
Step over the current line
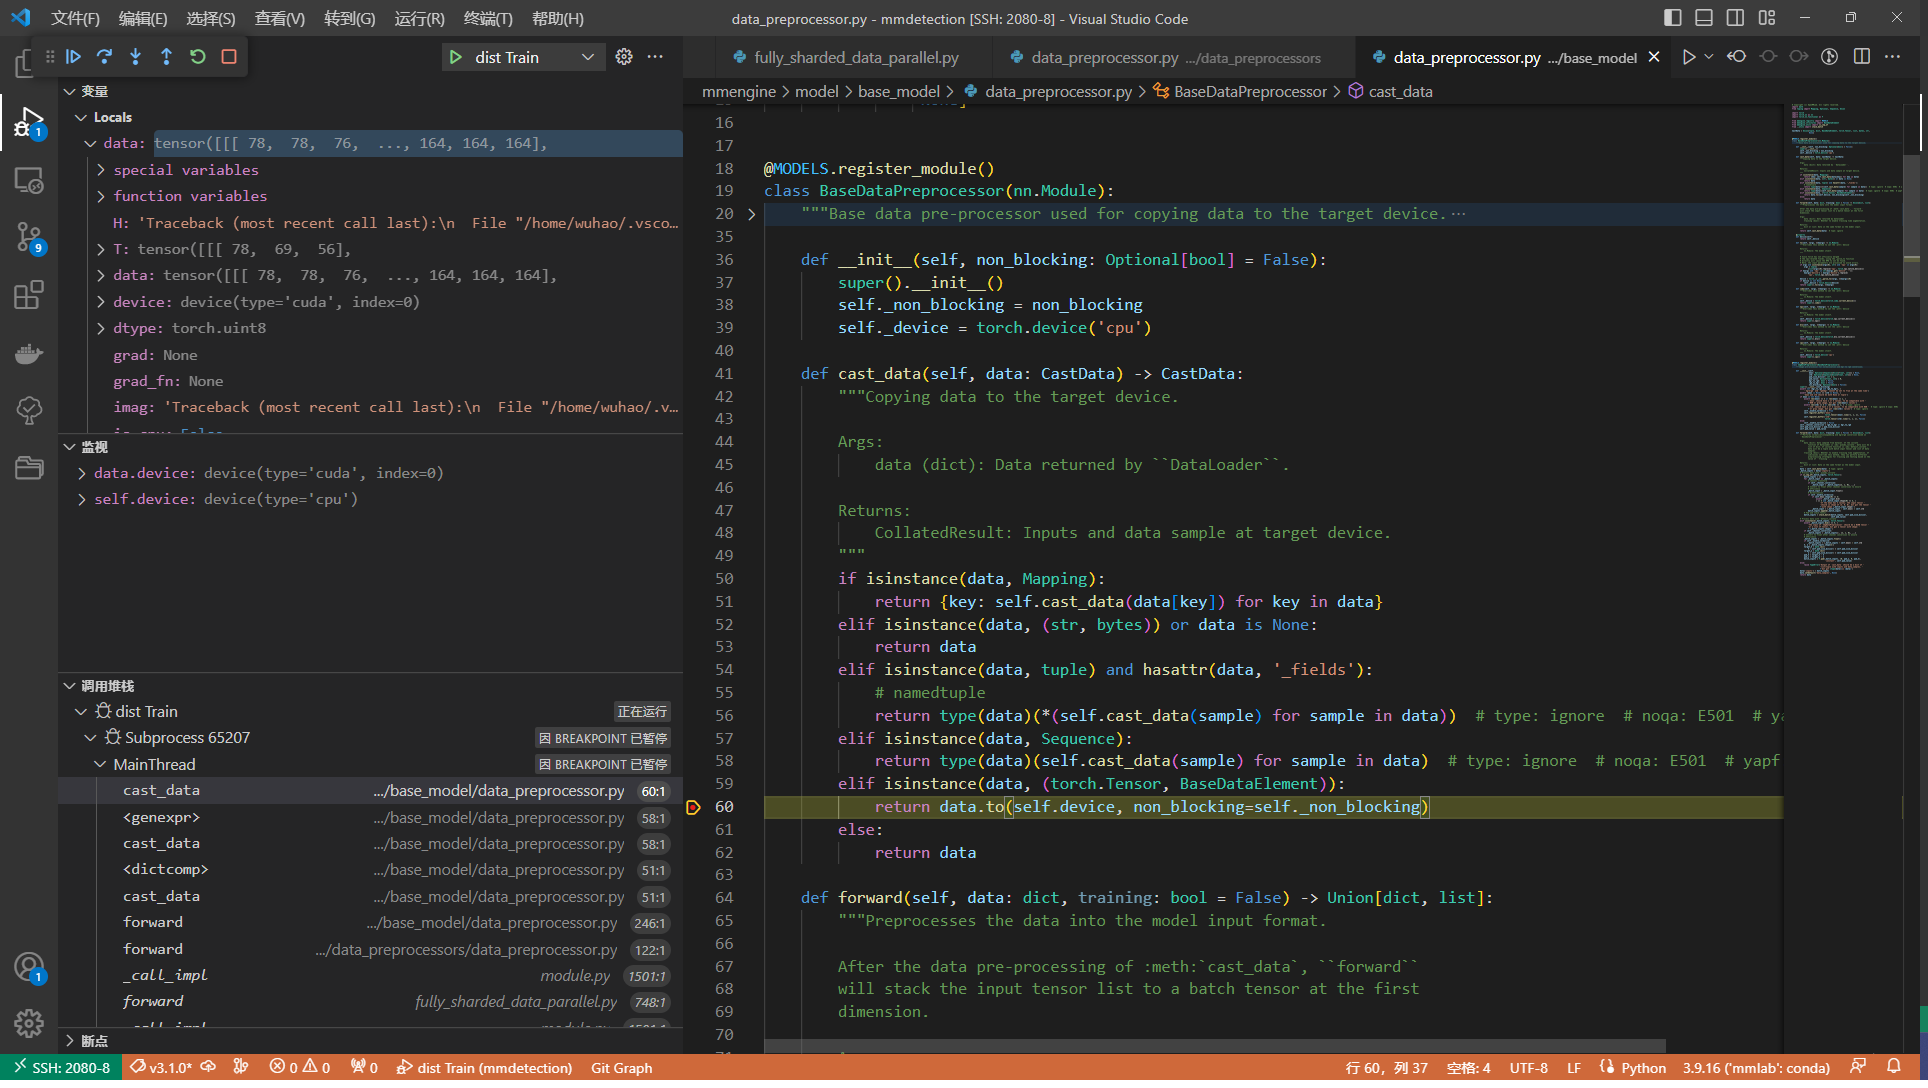104,57
